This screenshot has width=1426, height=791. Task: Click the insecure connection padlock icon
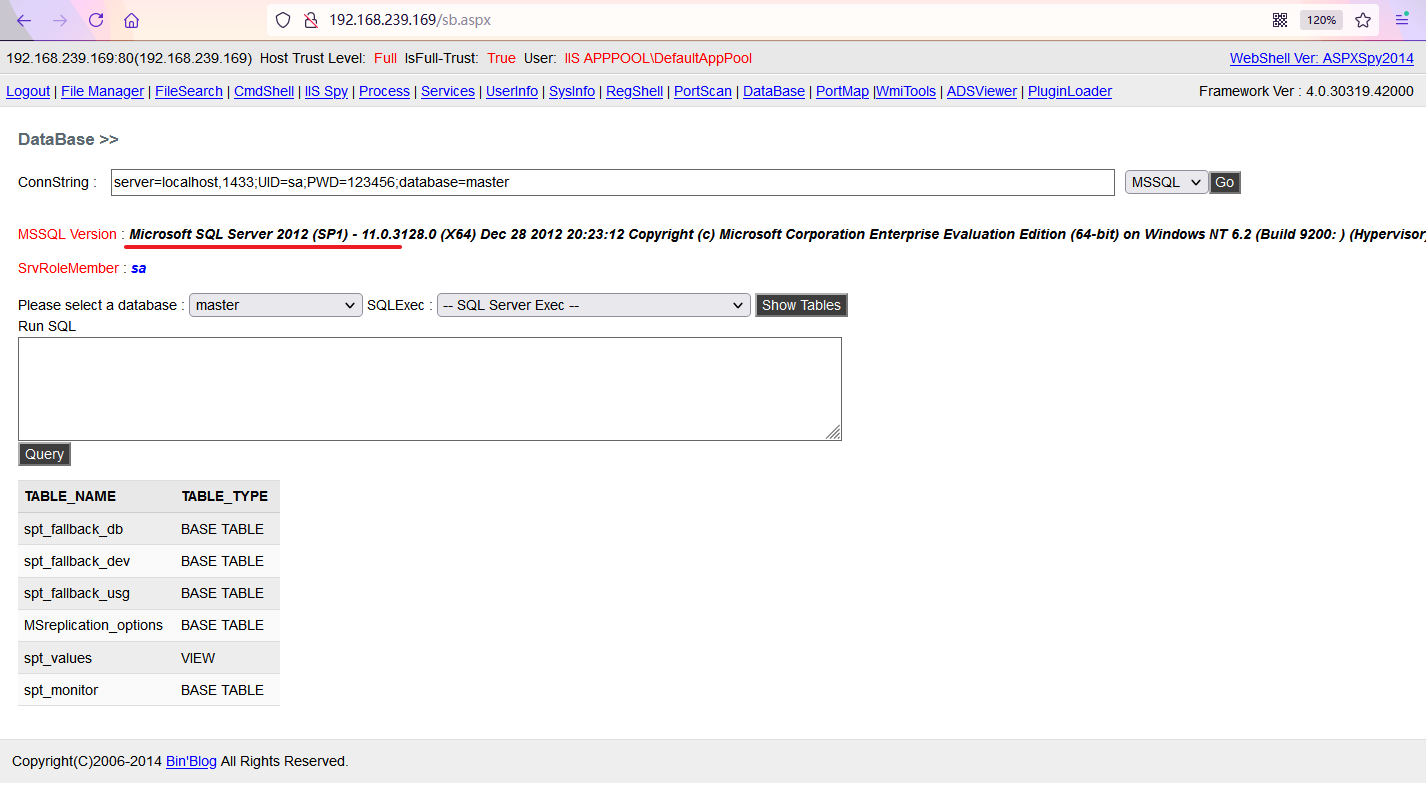[x=310, y=20]
